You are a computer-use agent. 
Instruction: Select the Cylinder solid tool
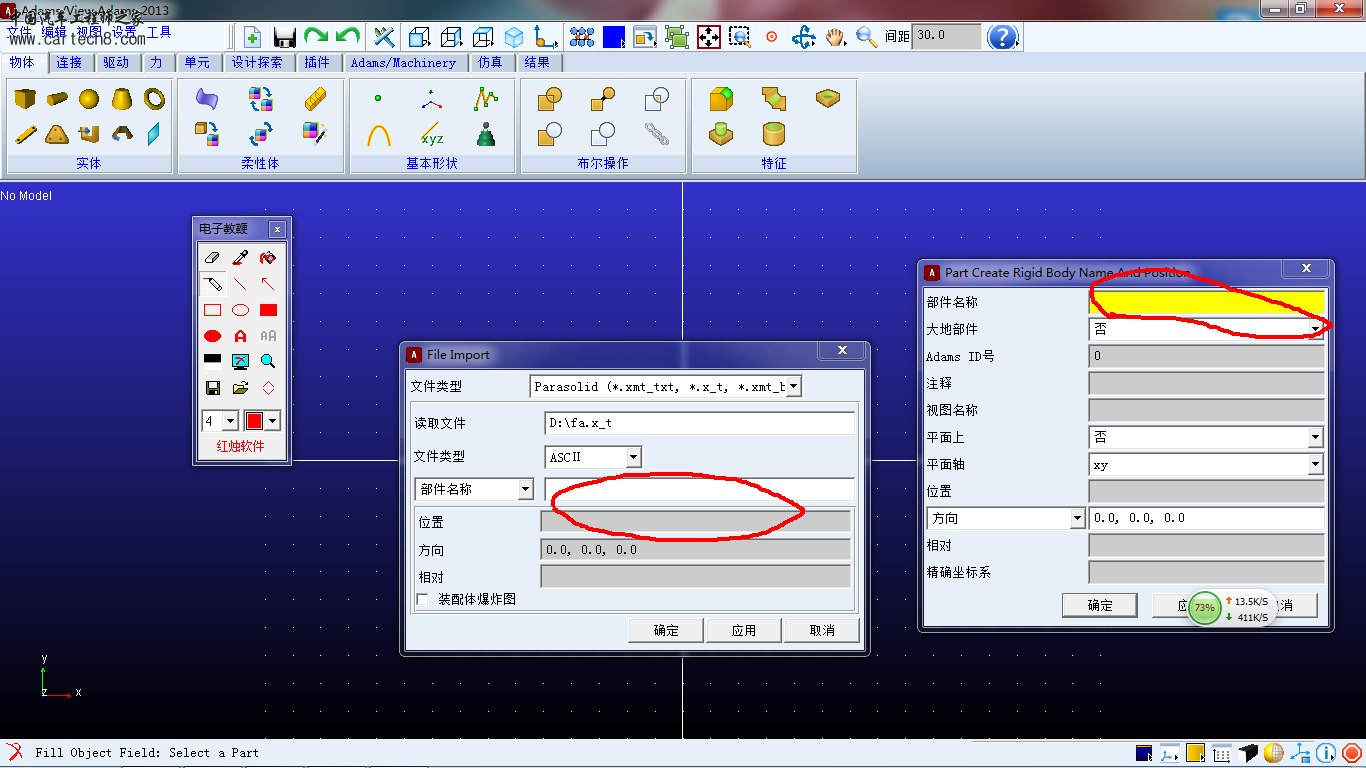click(58, 99)
